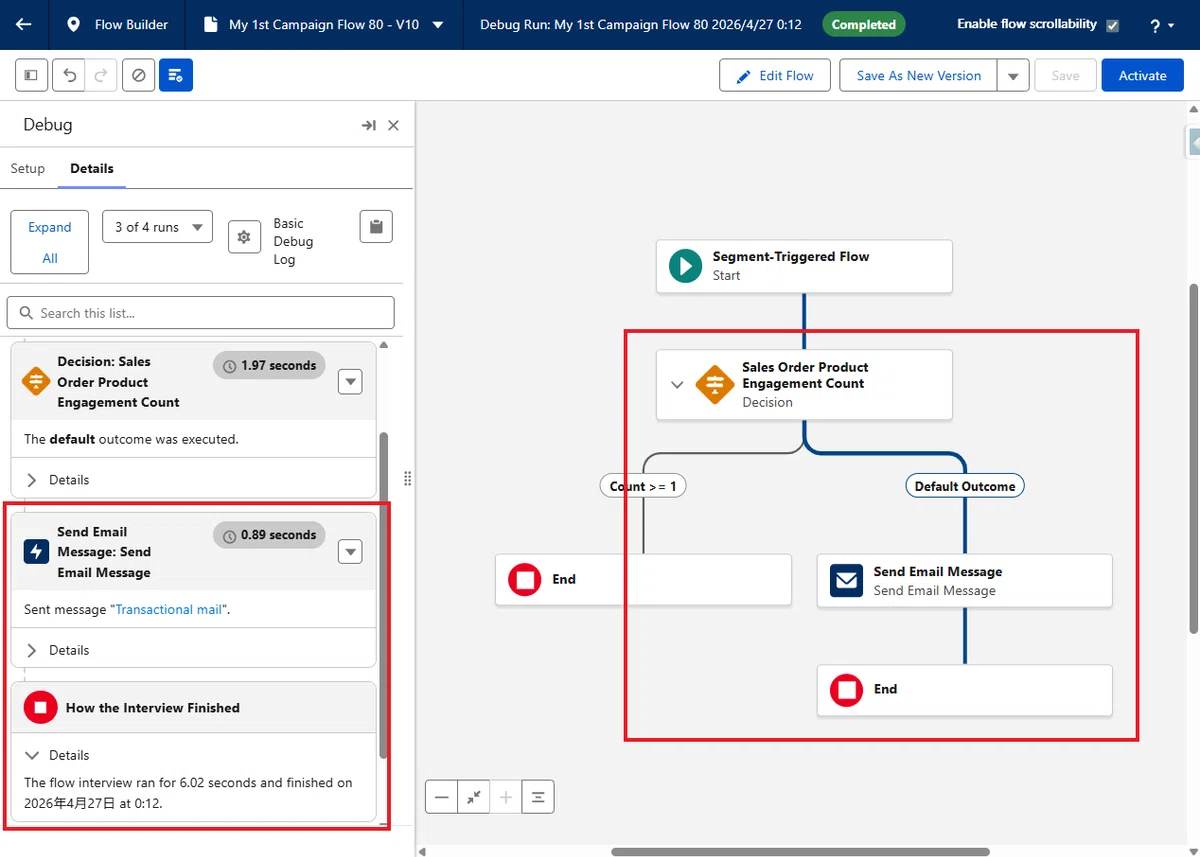1200x857 pixels.
Task: Open the Decision entry dropdown menu
Action: [350, 381]
